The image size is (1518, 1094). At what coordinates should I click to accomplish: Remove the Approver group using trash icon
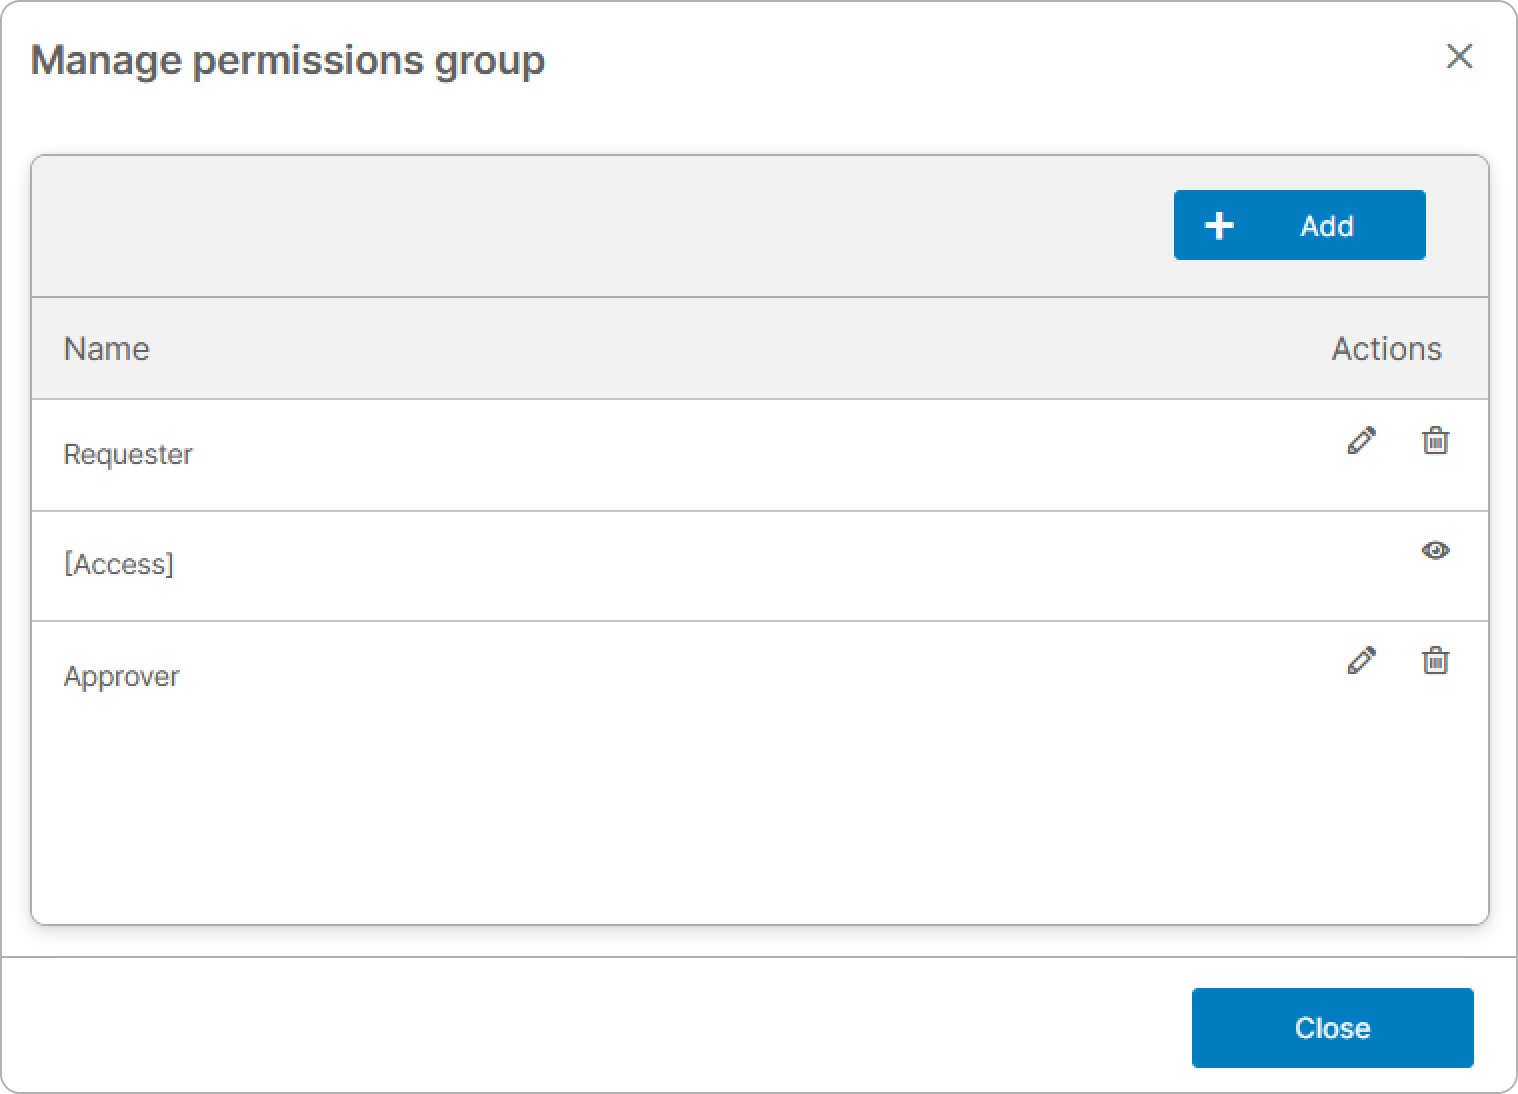coord(1435,660)
